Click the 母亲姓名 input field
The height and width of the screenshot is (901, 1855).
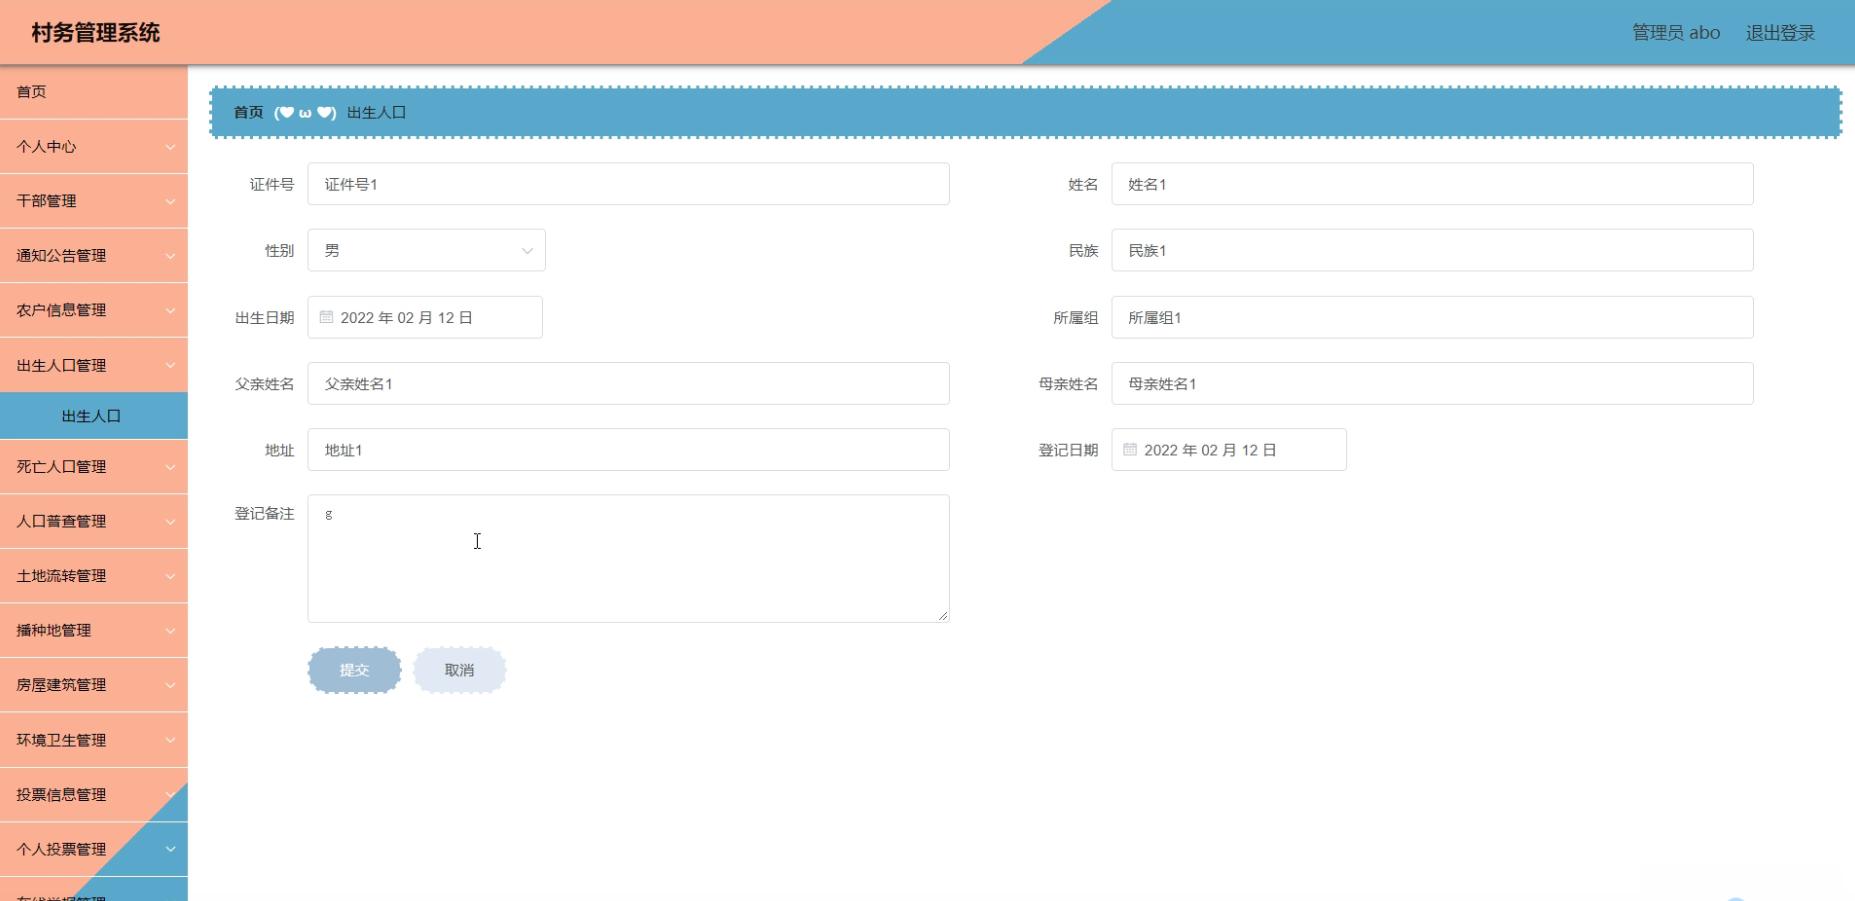[1432, 383]
